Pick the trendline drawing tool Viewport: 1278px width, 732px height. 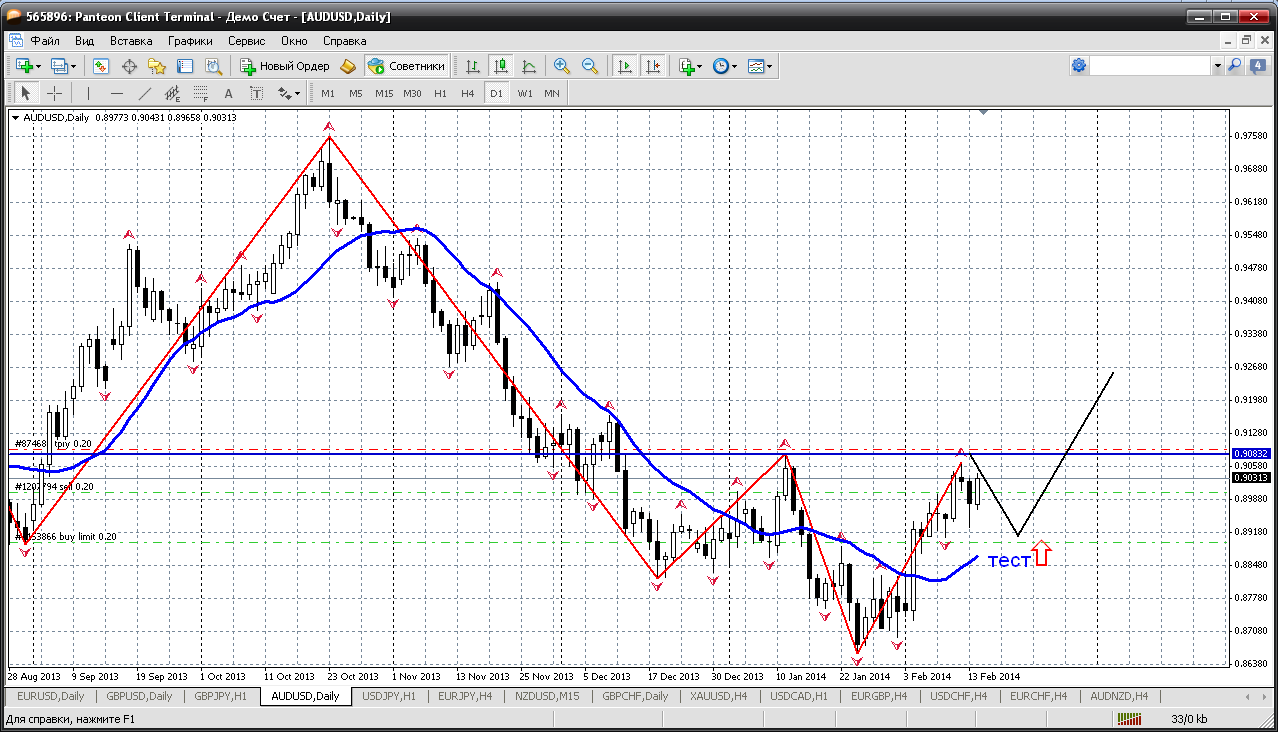(145, 93)
